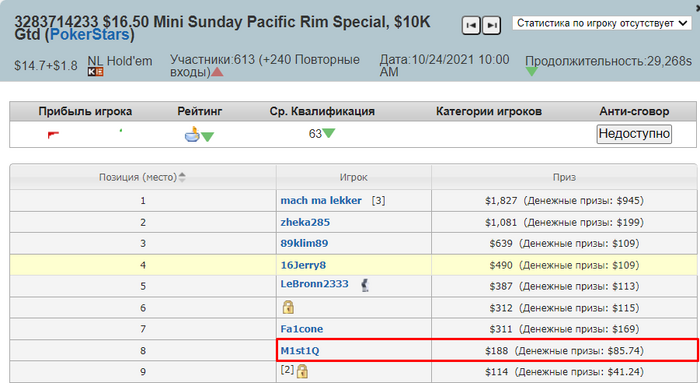Go to the previous tournament arrow button
This screenshot has height=383, width=700.
pos(471,25)
